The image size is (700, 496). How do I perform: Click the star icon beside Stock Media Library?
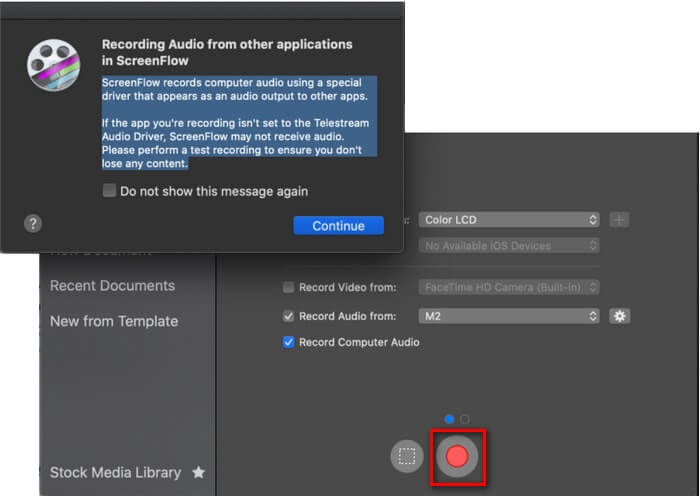(x=198, y=472)
